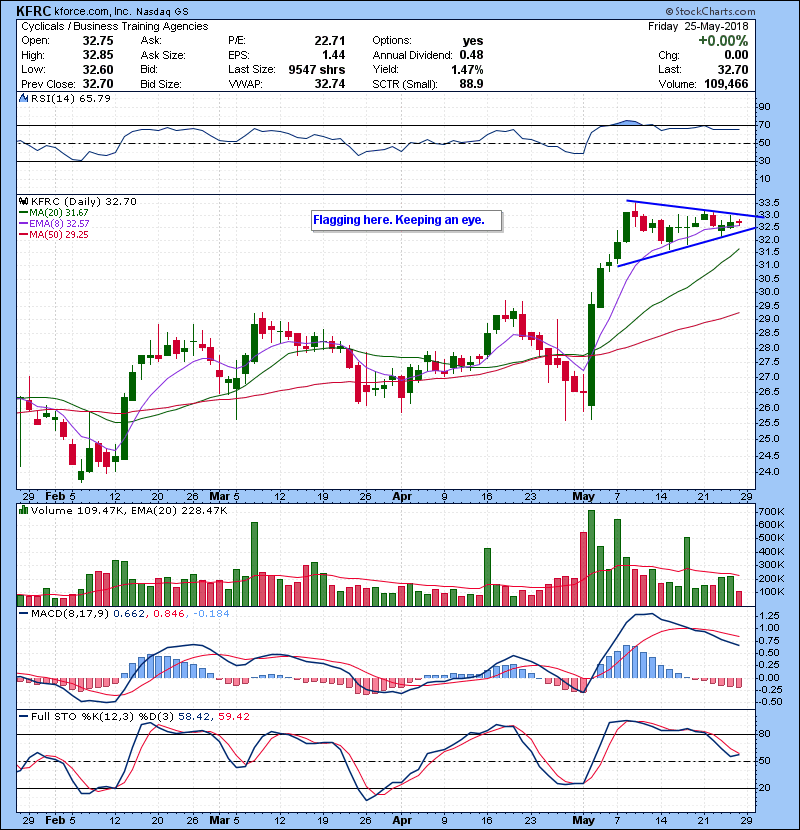800x830 pixels.
Task: Click the MACD histogram value -0.184
Action: (211, 614)
